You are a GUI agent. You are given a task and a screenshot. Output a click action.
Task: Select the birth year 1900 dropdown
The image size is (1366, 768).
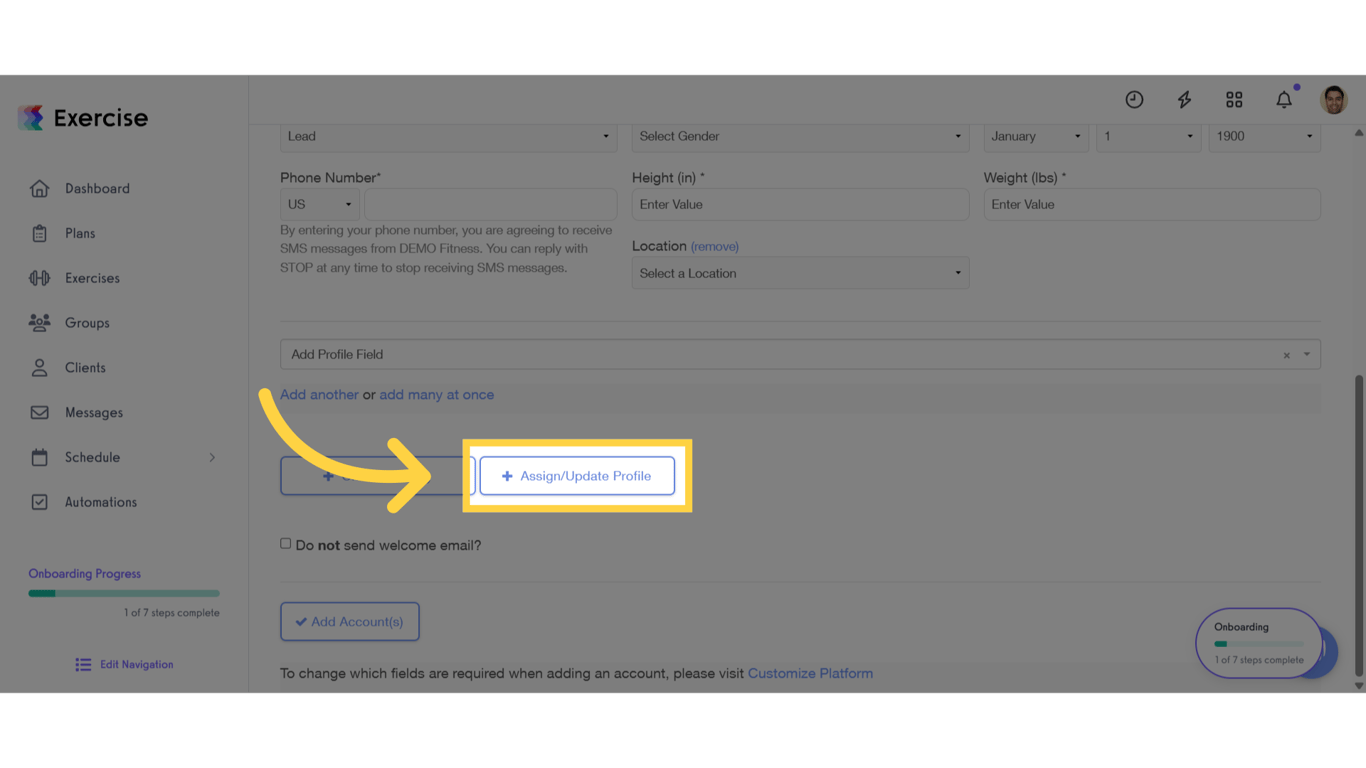[x=1264, y=136]
